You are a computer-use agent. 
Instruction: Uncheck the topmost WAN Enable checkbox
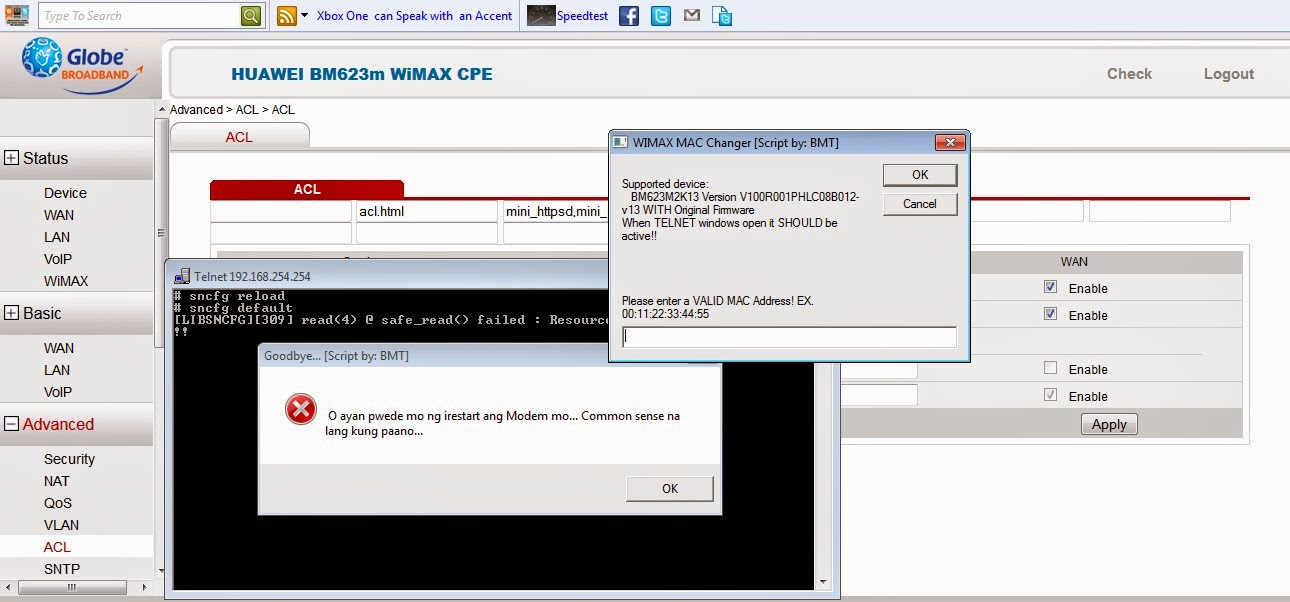1050,287
